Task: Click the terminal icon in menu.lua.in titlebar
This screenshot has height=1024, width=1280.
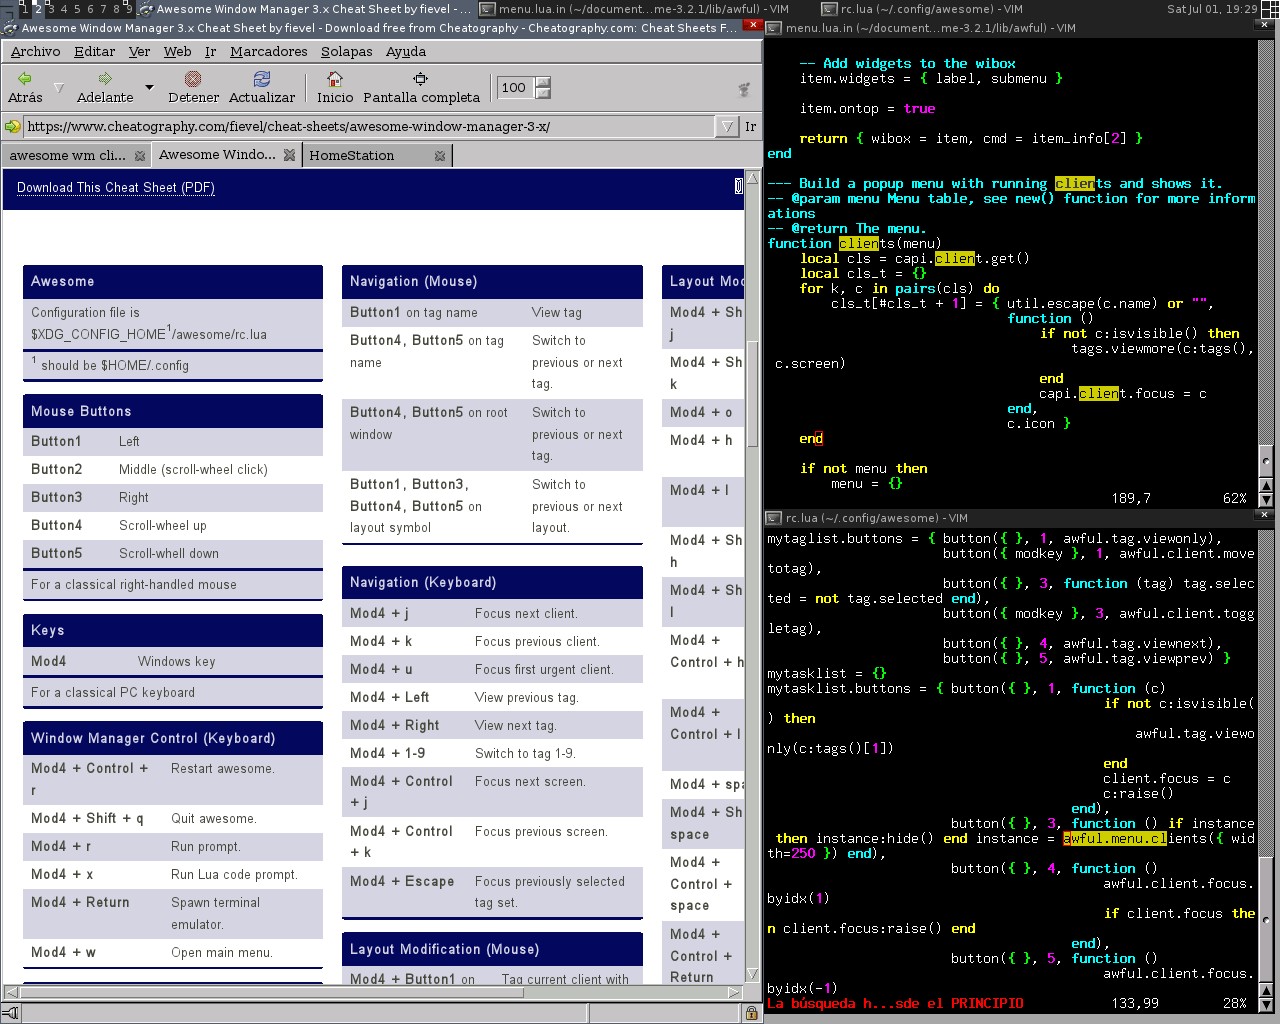Action: click(773, 28)
